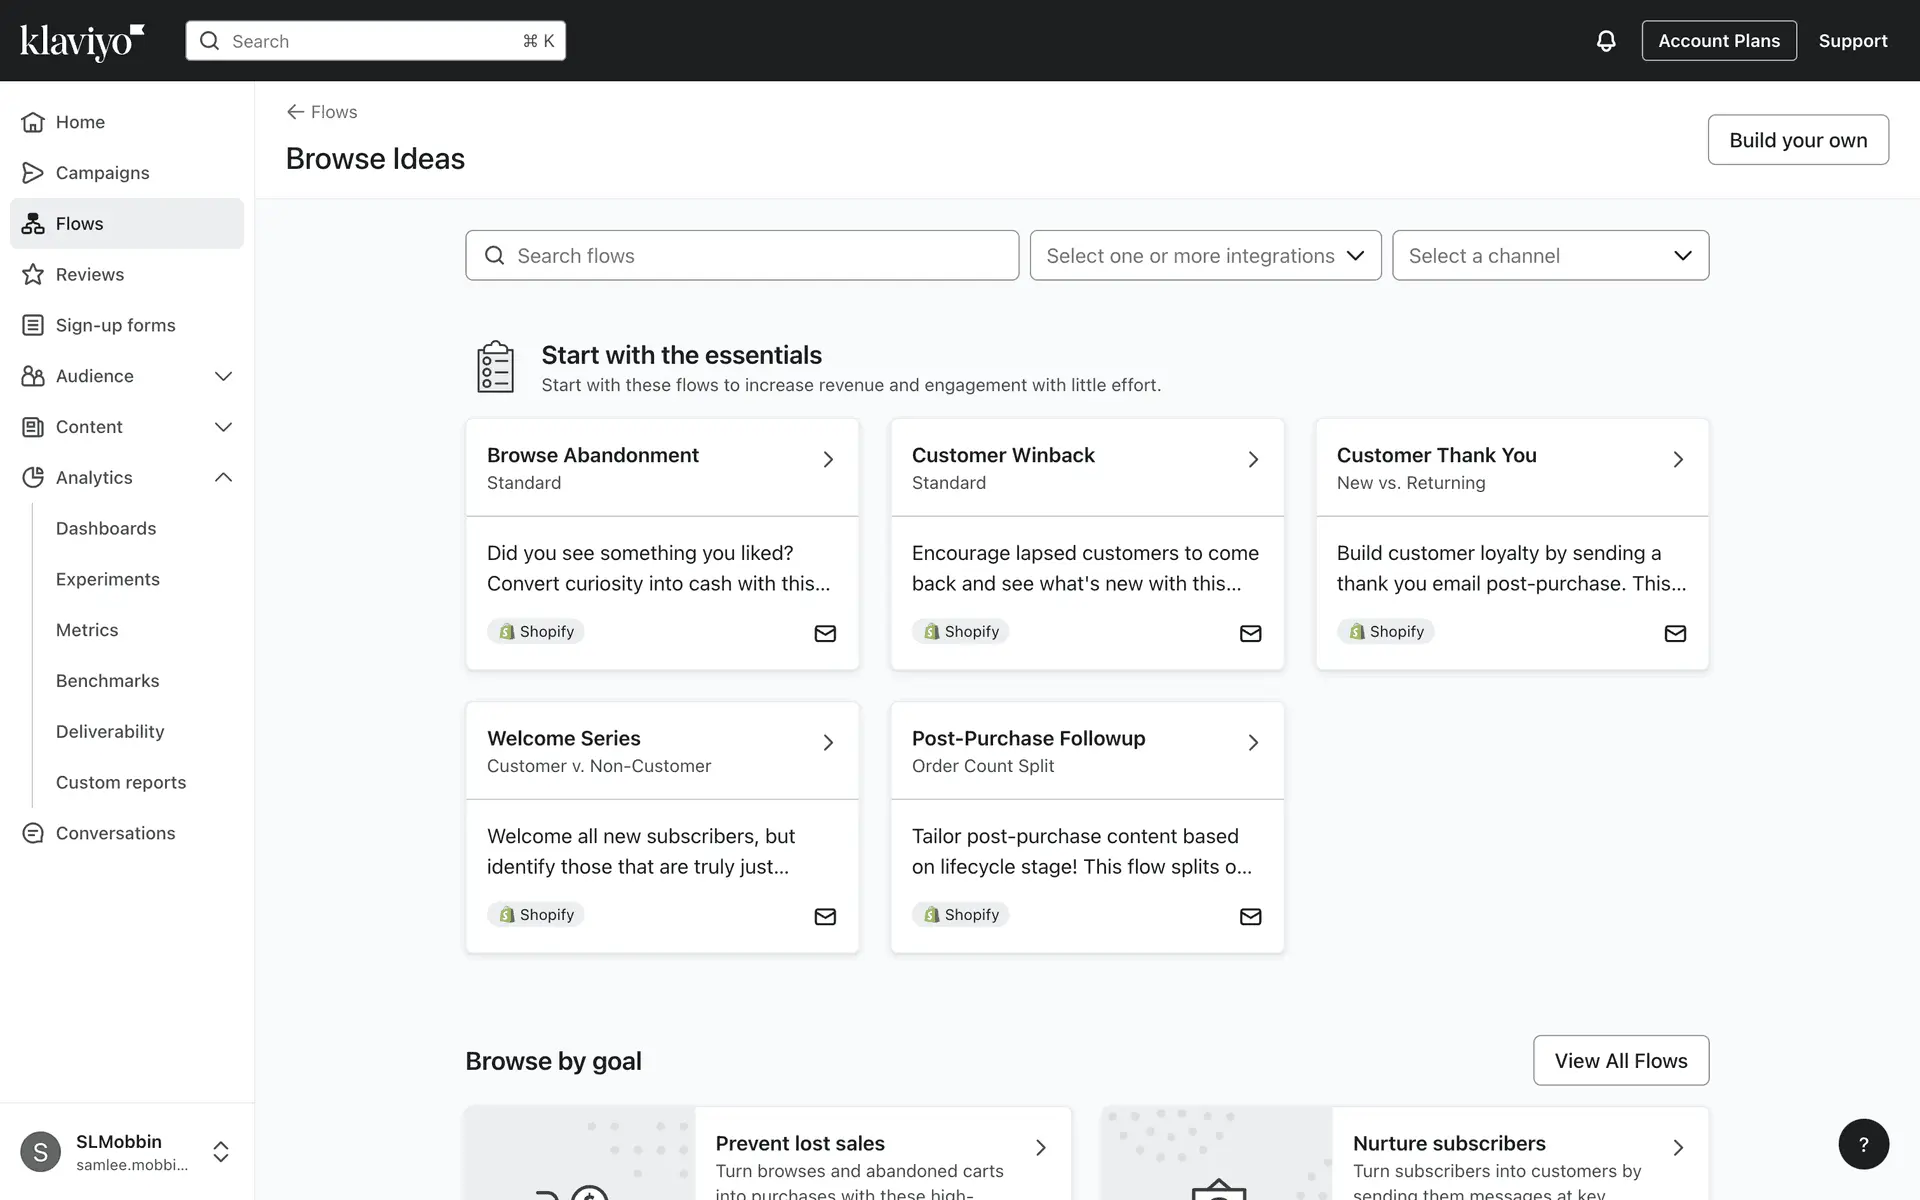Open the SLMobbin account switcher

pos(221,1152)
